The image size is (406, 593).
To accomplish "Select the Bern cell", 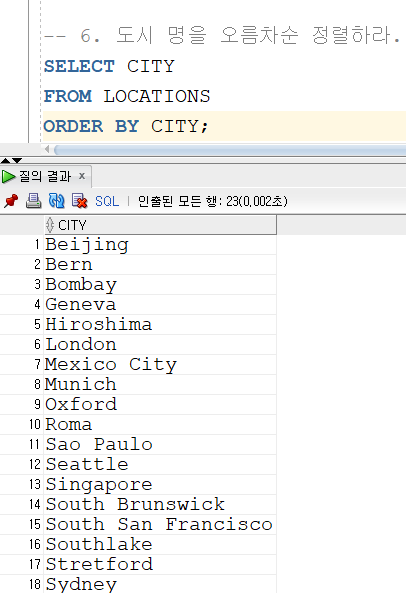I will pyautogui.click(x=160, y=265).
